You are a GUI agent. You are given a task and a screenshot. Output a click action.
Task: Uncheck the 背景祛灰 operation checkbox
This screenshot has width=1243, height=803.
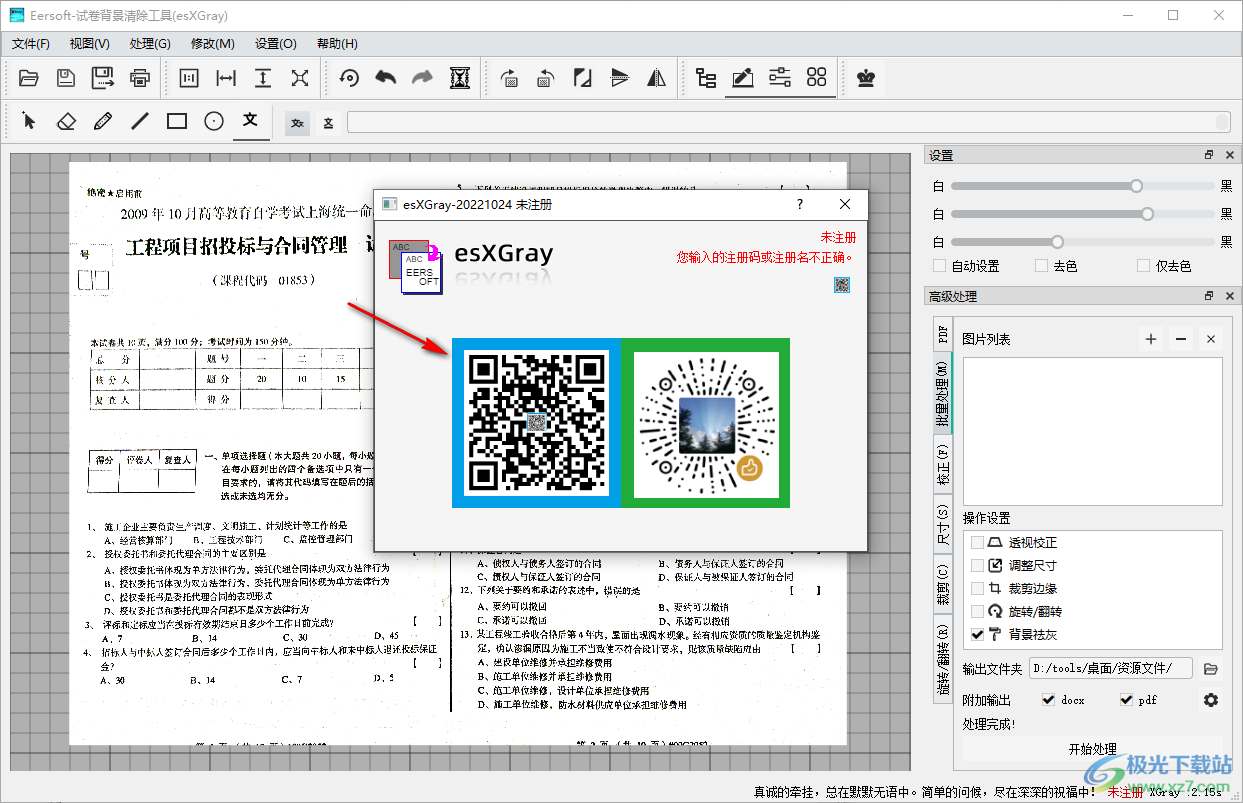point(977,634)
